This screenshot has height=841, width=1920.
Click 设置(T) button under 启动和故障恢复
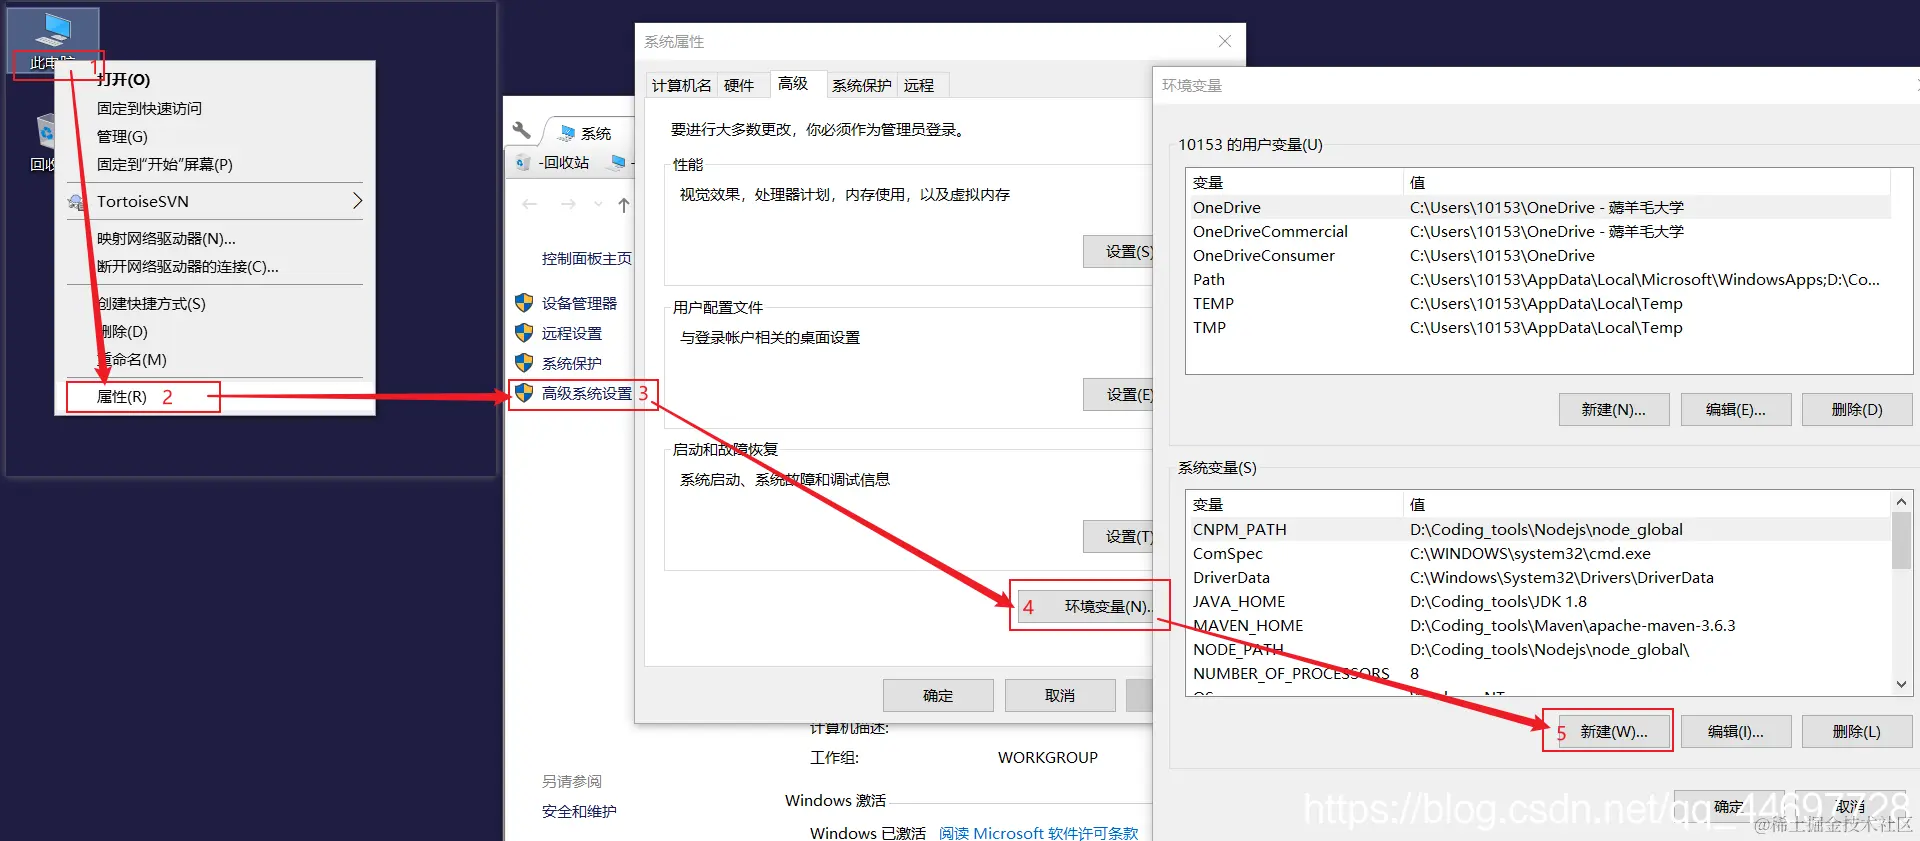[1119, 537]
